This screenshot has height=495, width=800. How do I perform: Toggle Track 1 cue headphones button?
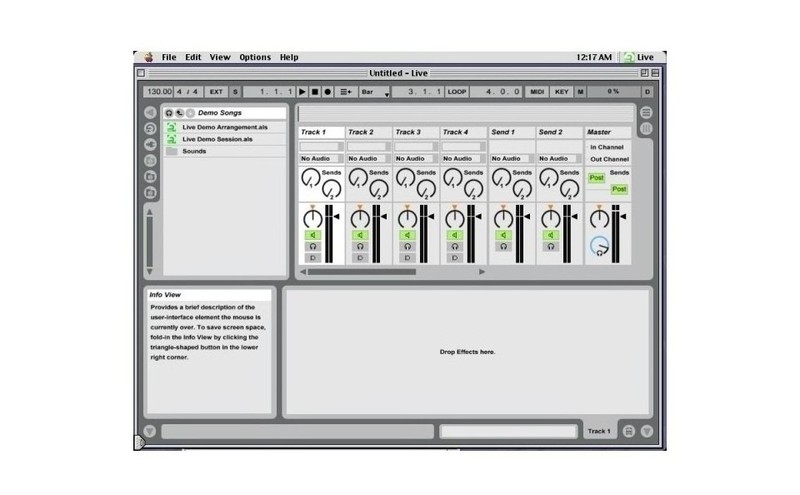click(x=313, y=246)
